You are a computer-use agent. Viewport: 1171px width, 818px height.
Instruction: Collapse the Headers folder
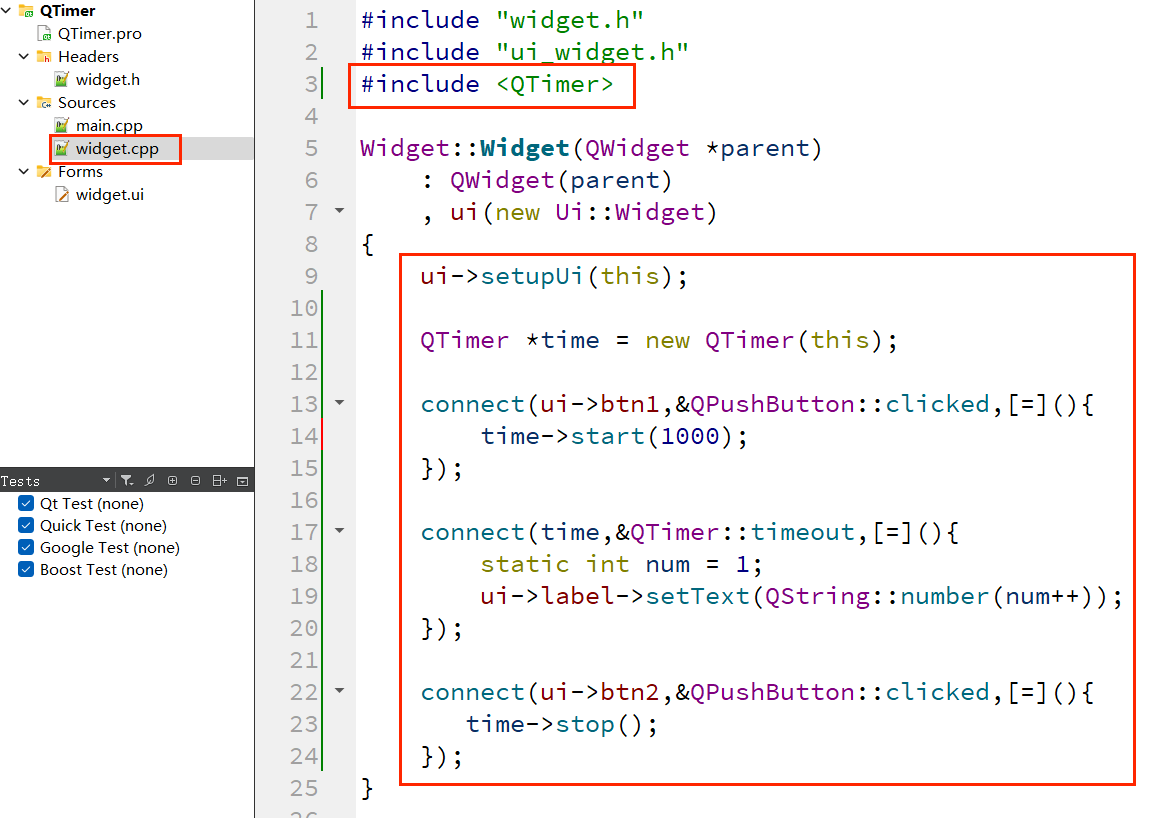24,56
